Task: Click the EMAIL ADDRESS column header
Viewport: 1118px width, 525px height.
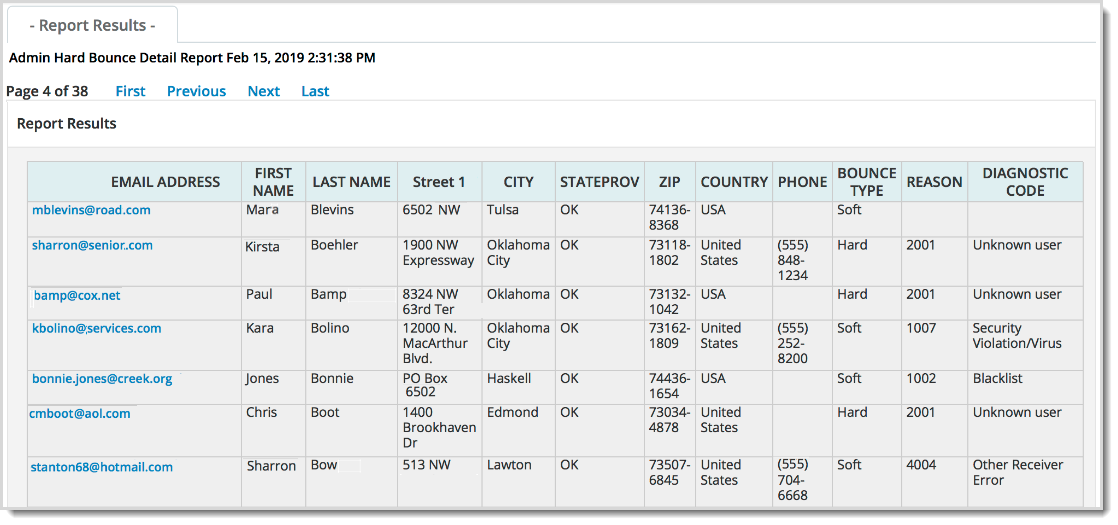Action: coord(165,182)
